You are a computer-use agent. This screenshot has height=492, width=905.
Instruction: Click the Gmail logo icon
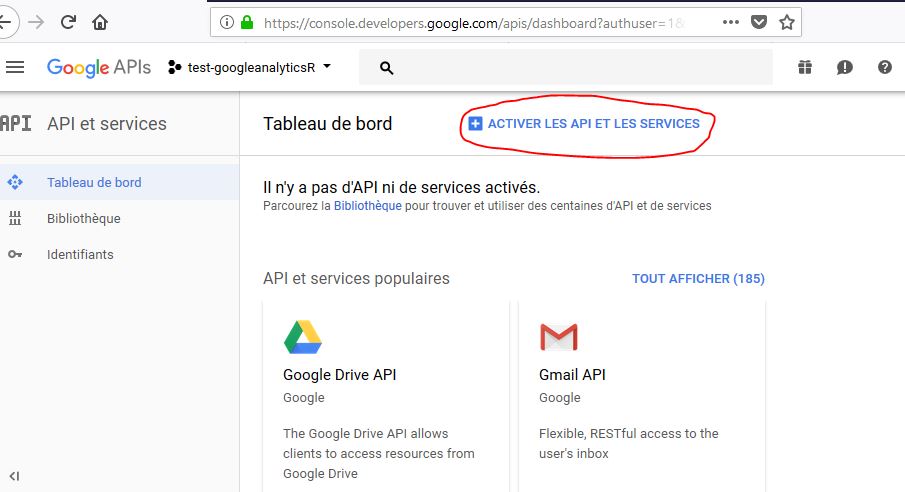click(x=559, y=337)
